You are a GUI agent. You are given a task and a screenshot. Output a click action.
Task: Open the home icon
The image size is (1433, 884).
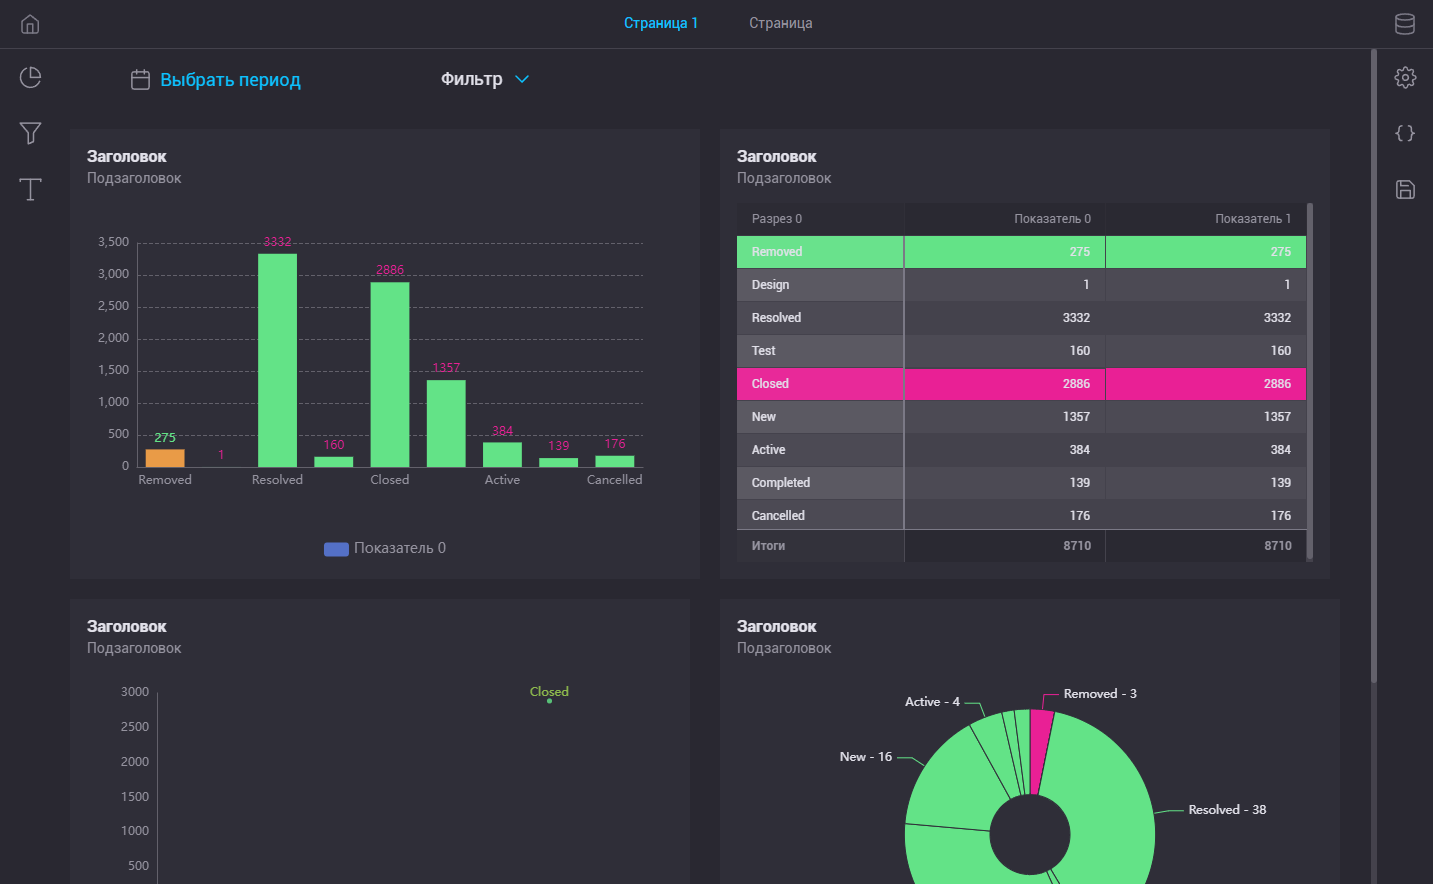pyautogui.click(x=30, y=24)
